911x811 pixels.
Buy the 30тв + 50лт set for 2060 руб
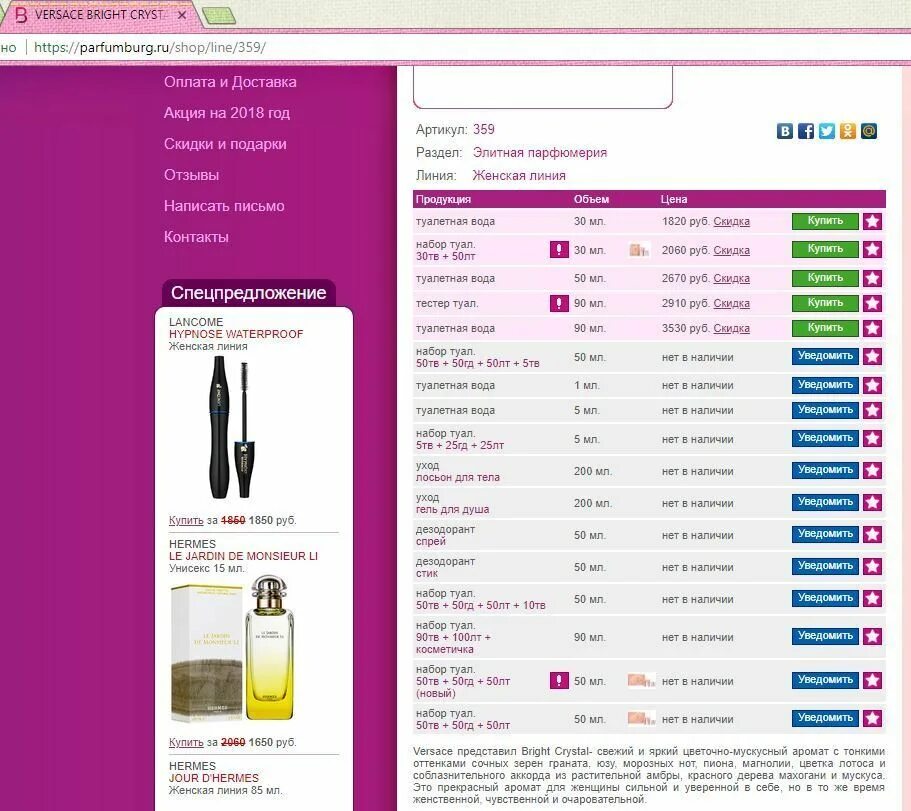[x=824, y=249]
